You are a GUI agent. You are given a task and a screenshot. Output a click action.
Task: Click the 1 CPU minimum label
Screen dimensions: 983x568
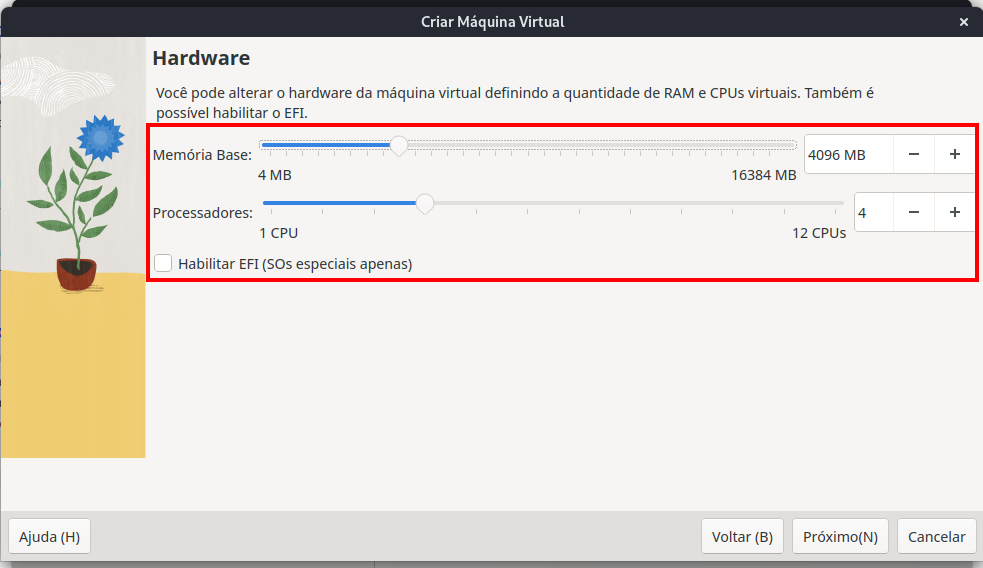tap(279, 233)
